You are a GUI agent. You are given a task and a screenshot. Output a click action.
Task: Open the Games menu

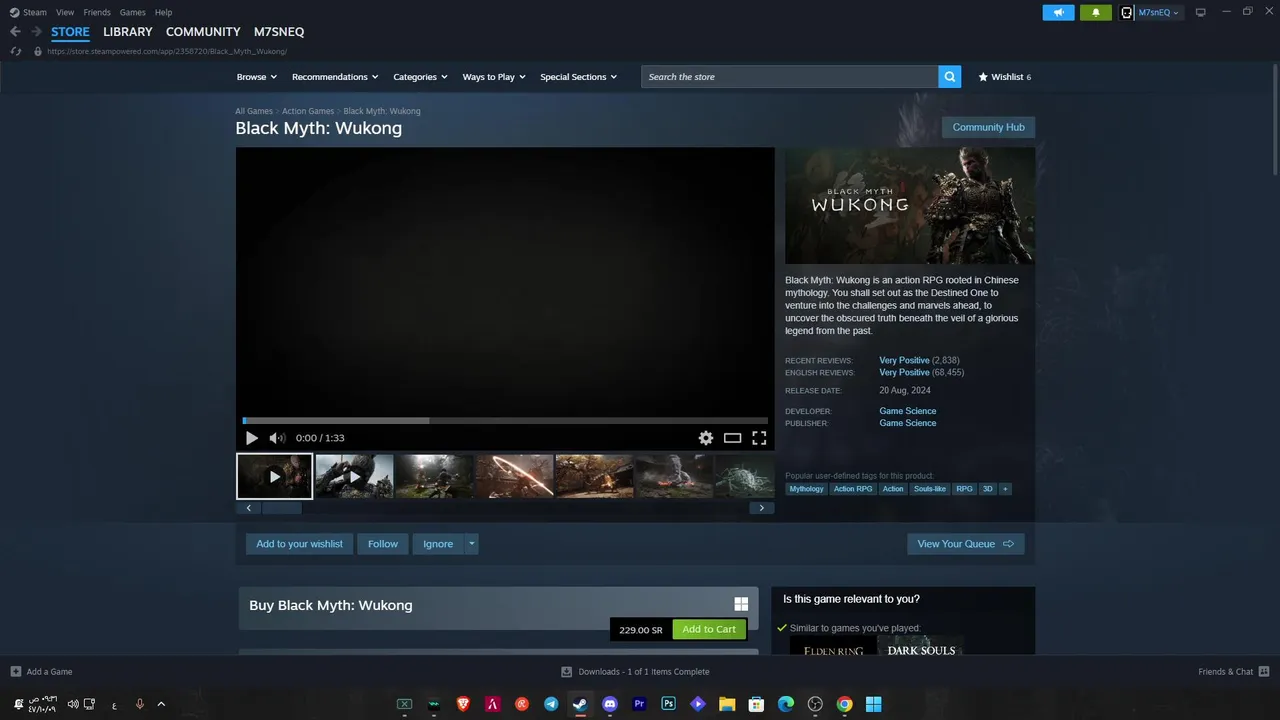click(132, 12)
